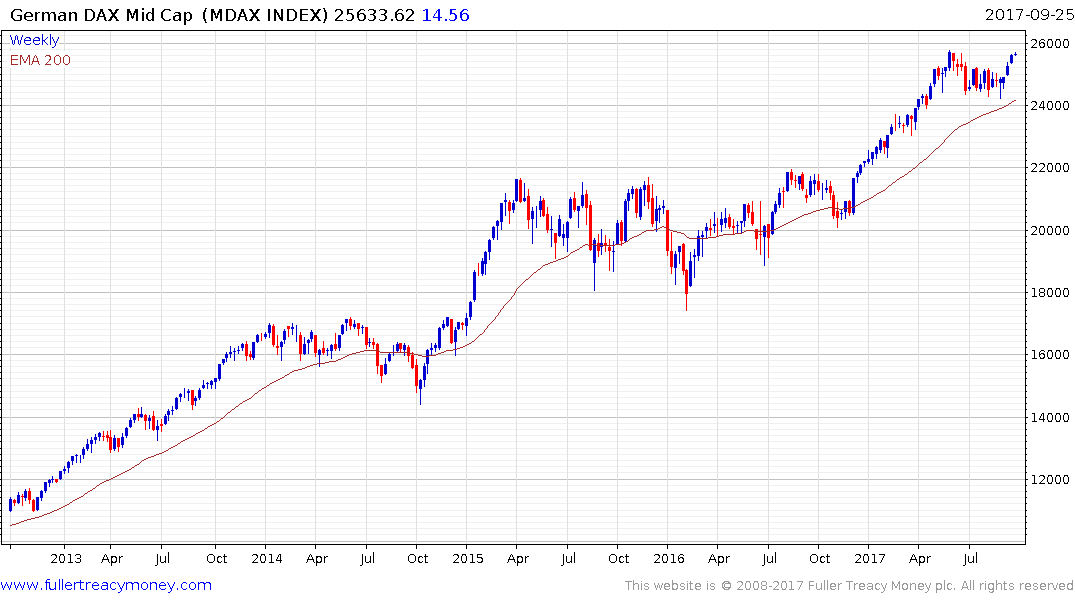Click the 2014 year label on time axis
The image size is (1075, 600).
tap(267, 558)
